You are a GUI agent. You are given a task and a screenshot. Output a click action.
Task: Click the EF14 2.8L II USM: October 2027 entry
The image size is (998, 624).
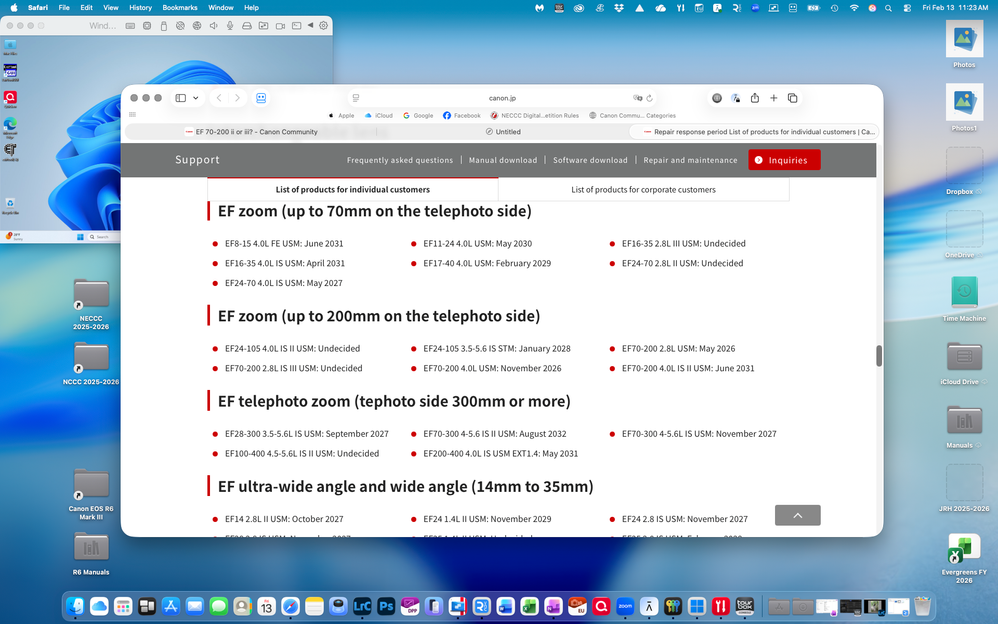(284, 519)
